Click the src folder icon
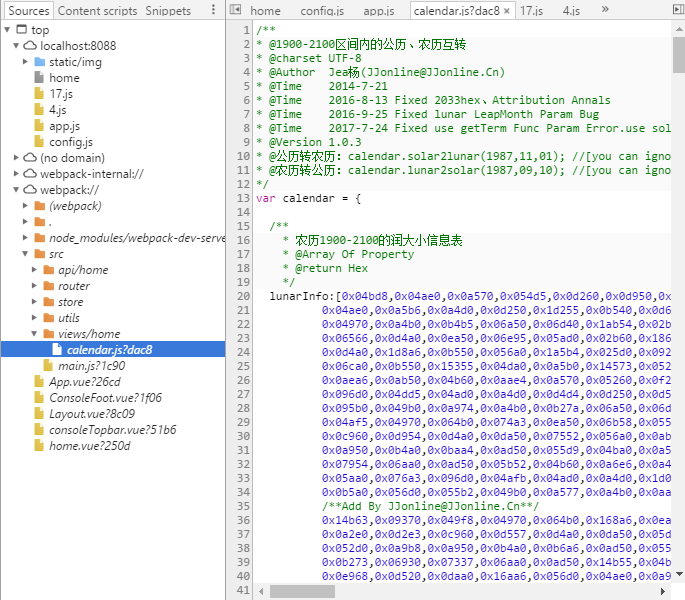The image size is (685, 600). point(39,254)
